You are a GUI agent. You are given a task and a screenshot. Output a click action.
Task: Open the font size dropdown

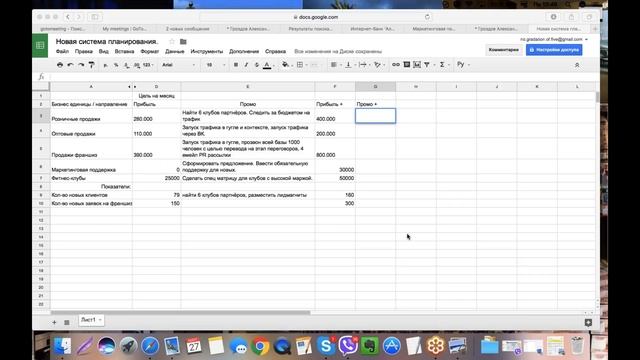[x=216, y=65]
